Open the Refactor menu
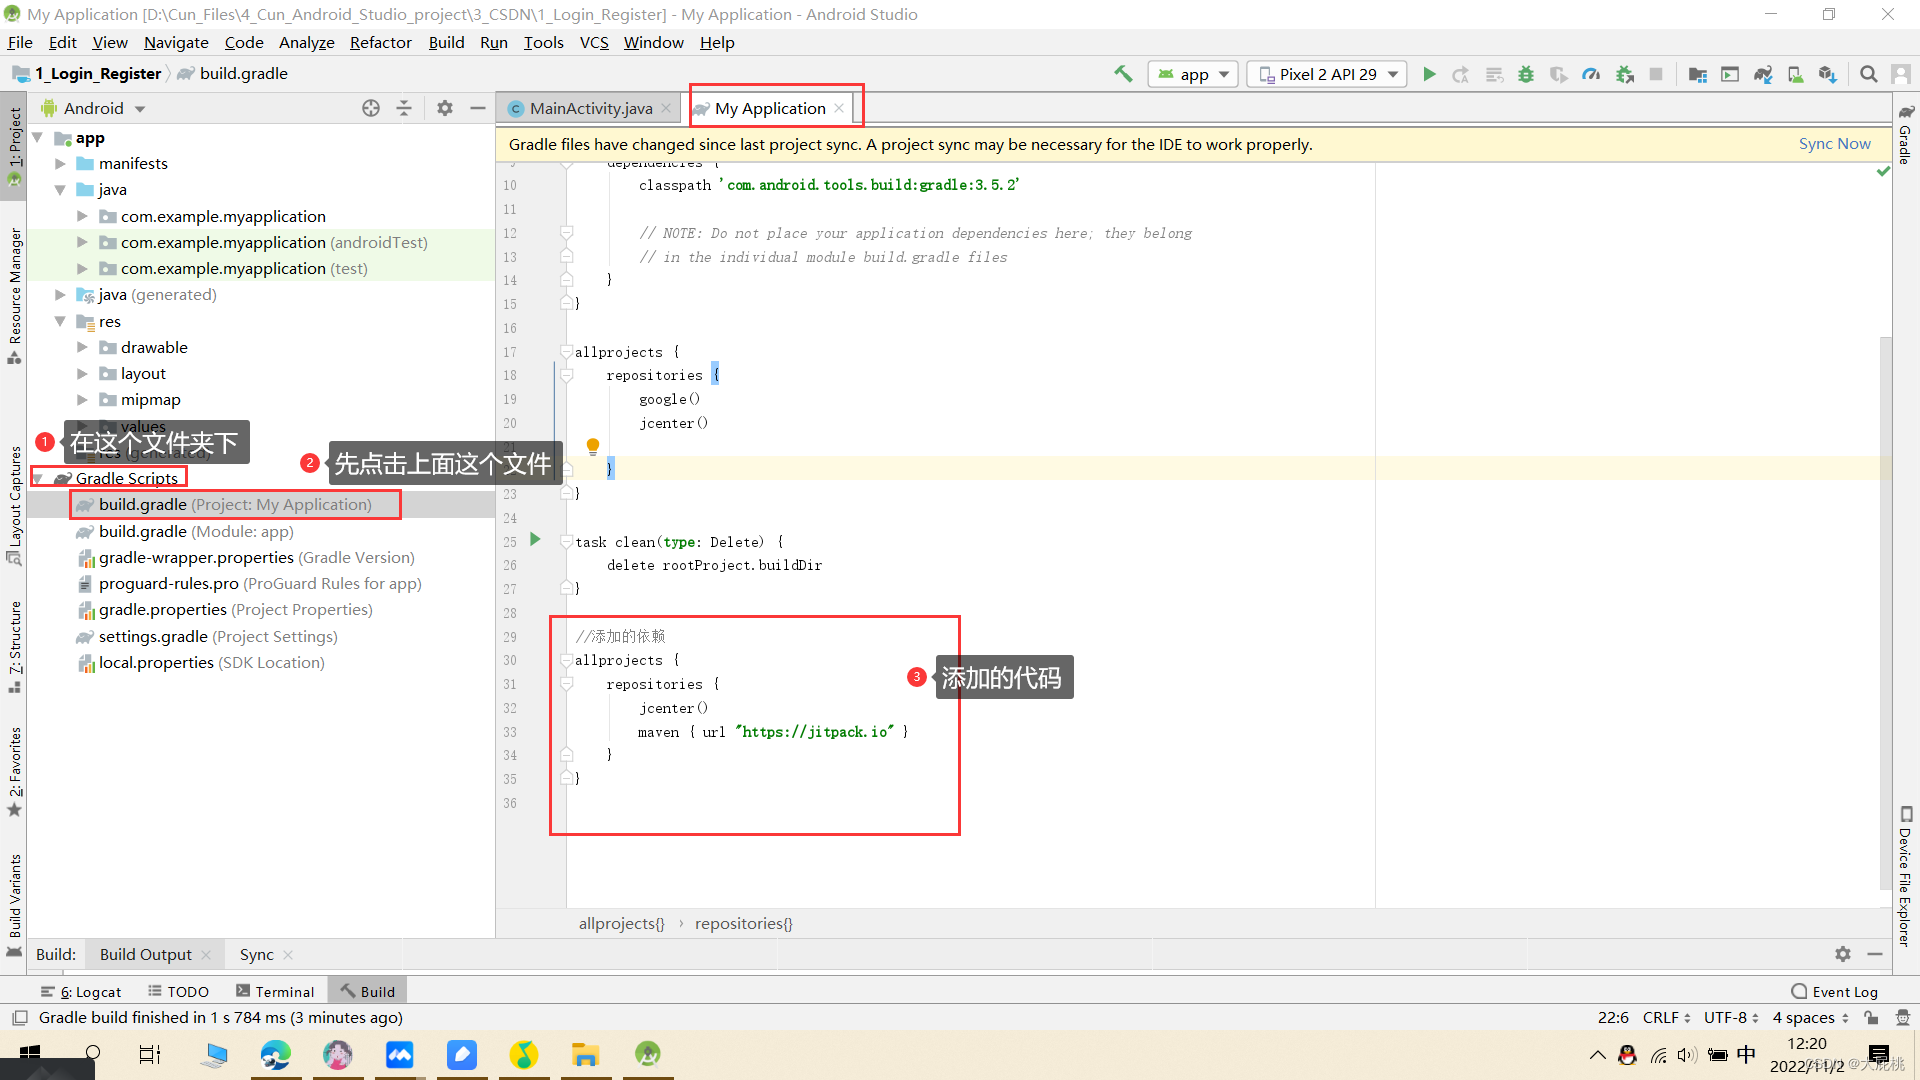This screenshot has height=1080, width=1920. 380,42
